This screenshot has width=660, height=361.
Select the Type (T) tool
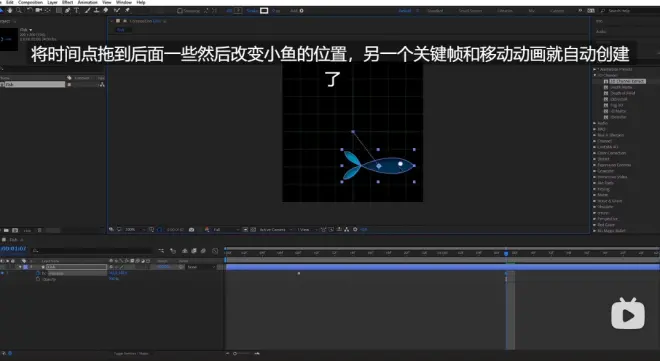click(x=76, y=10)
